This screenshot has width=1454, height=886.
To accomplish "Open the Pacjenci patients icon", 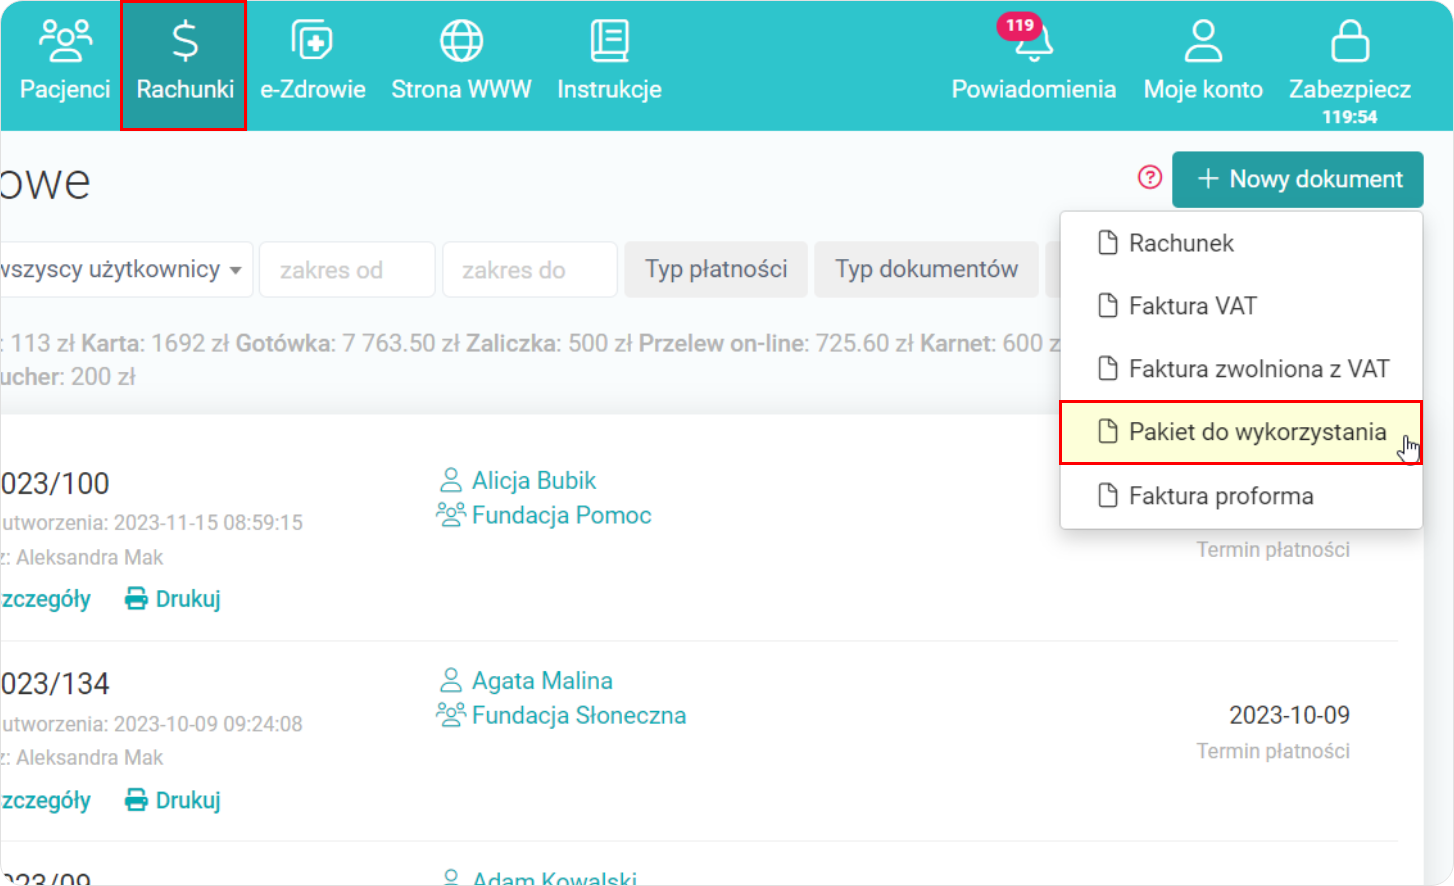I will (x=65, y=41).
